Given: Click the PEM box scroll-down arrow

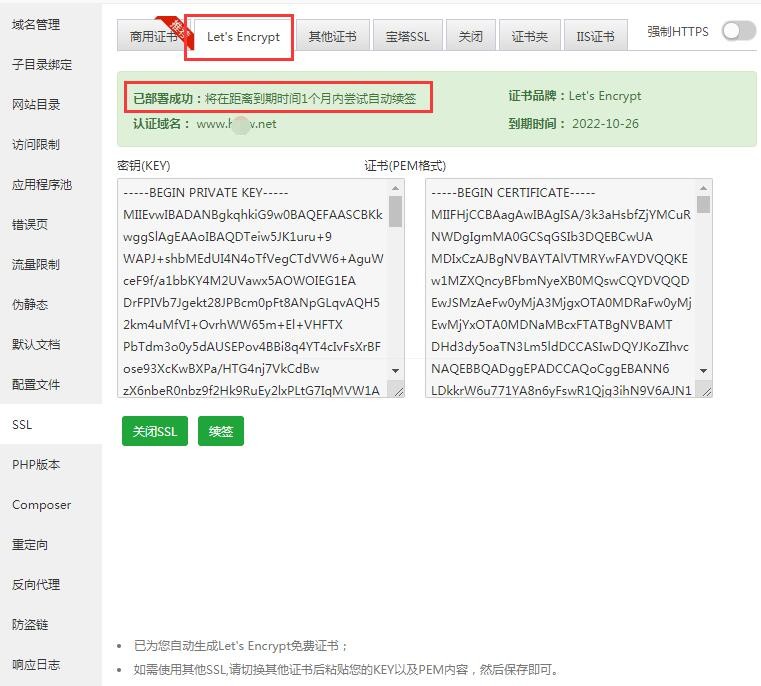Looking at the screenshot, I should 704,371.
